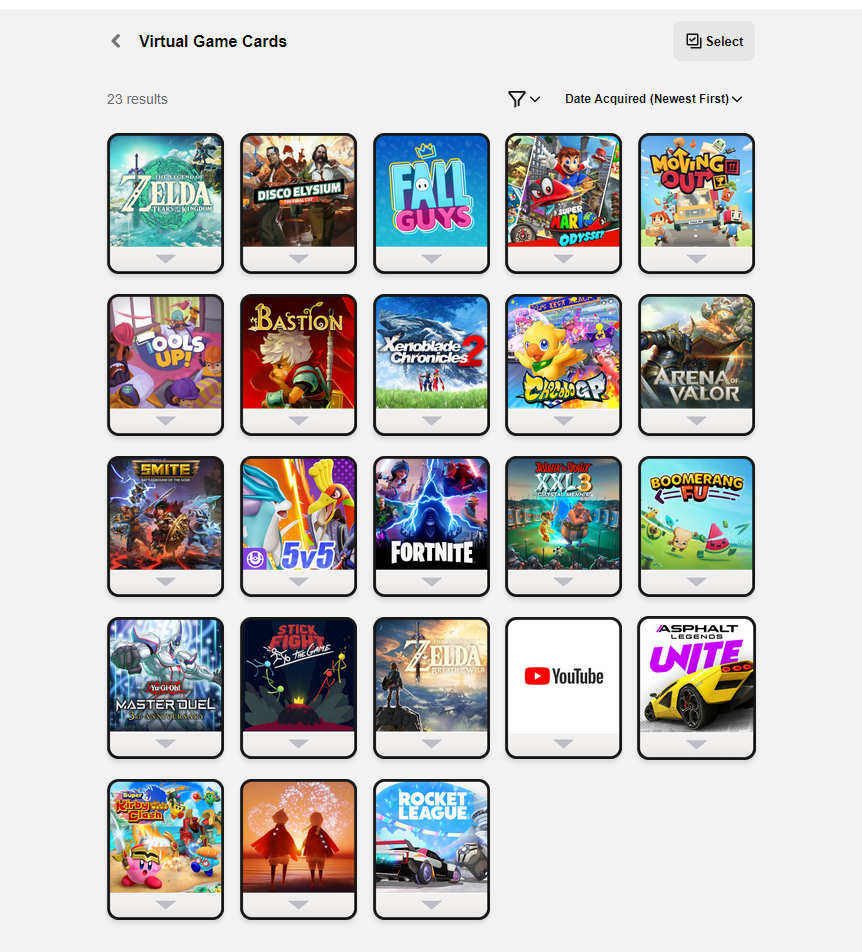Open the Fortnite game card
862x952 pixels.
[x=431, y=514]
